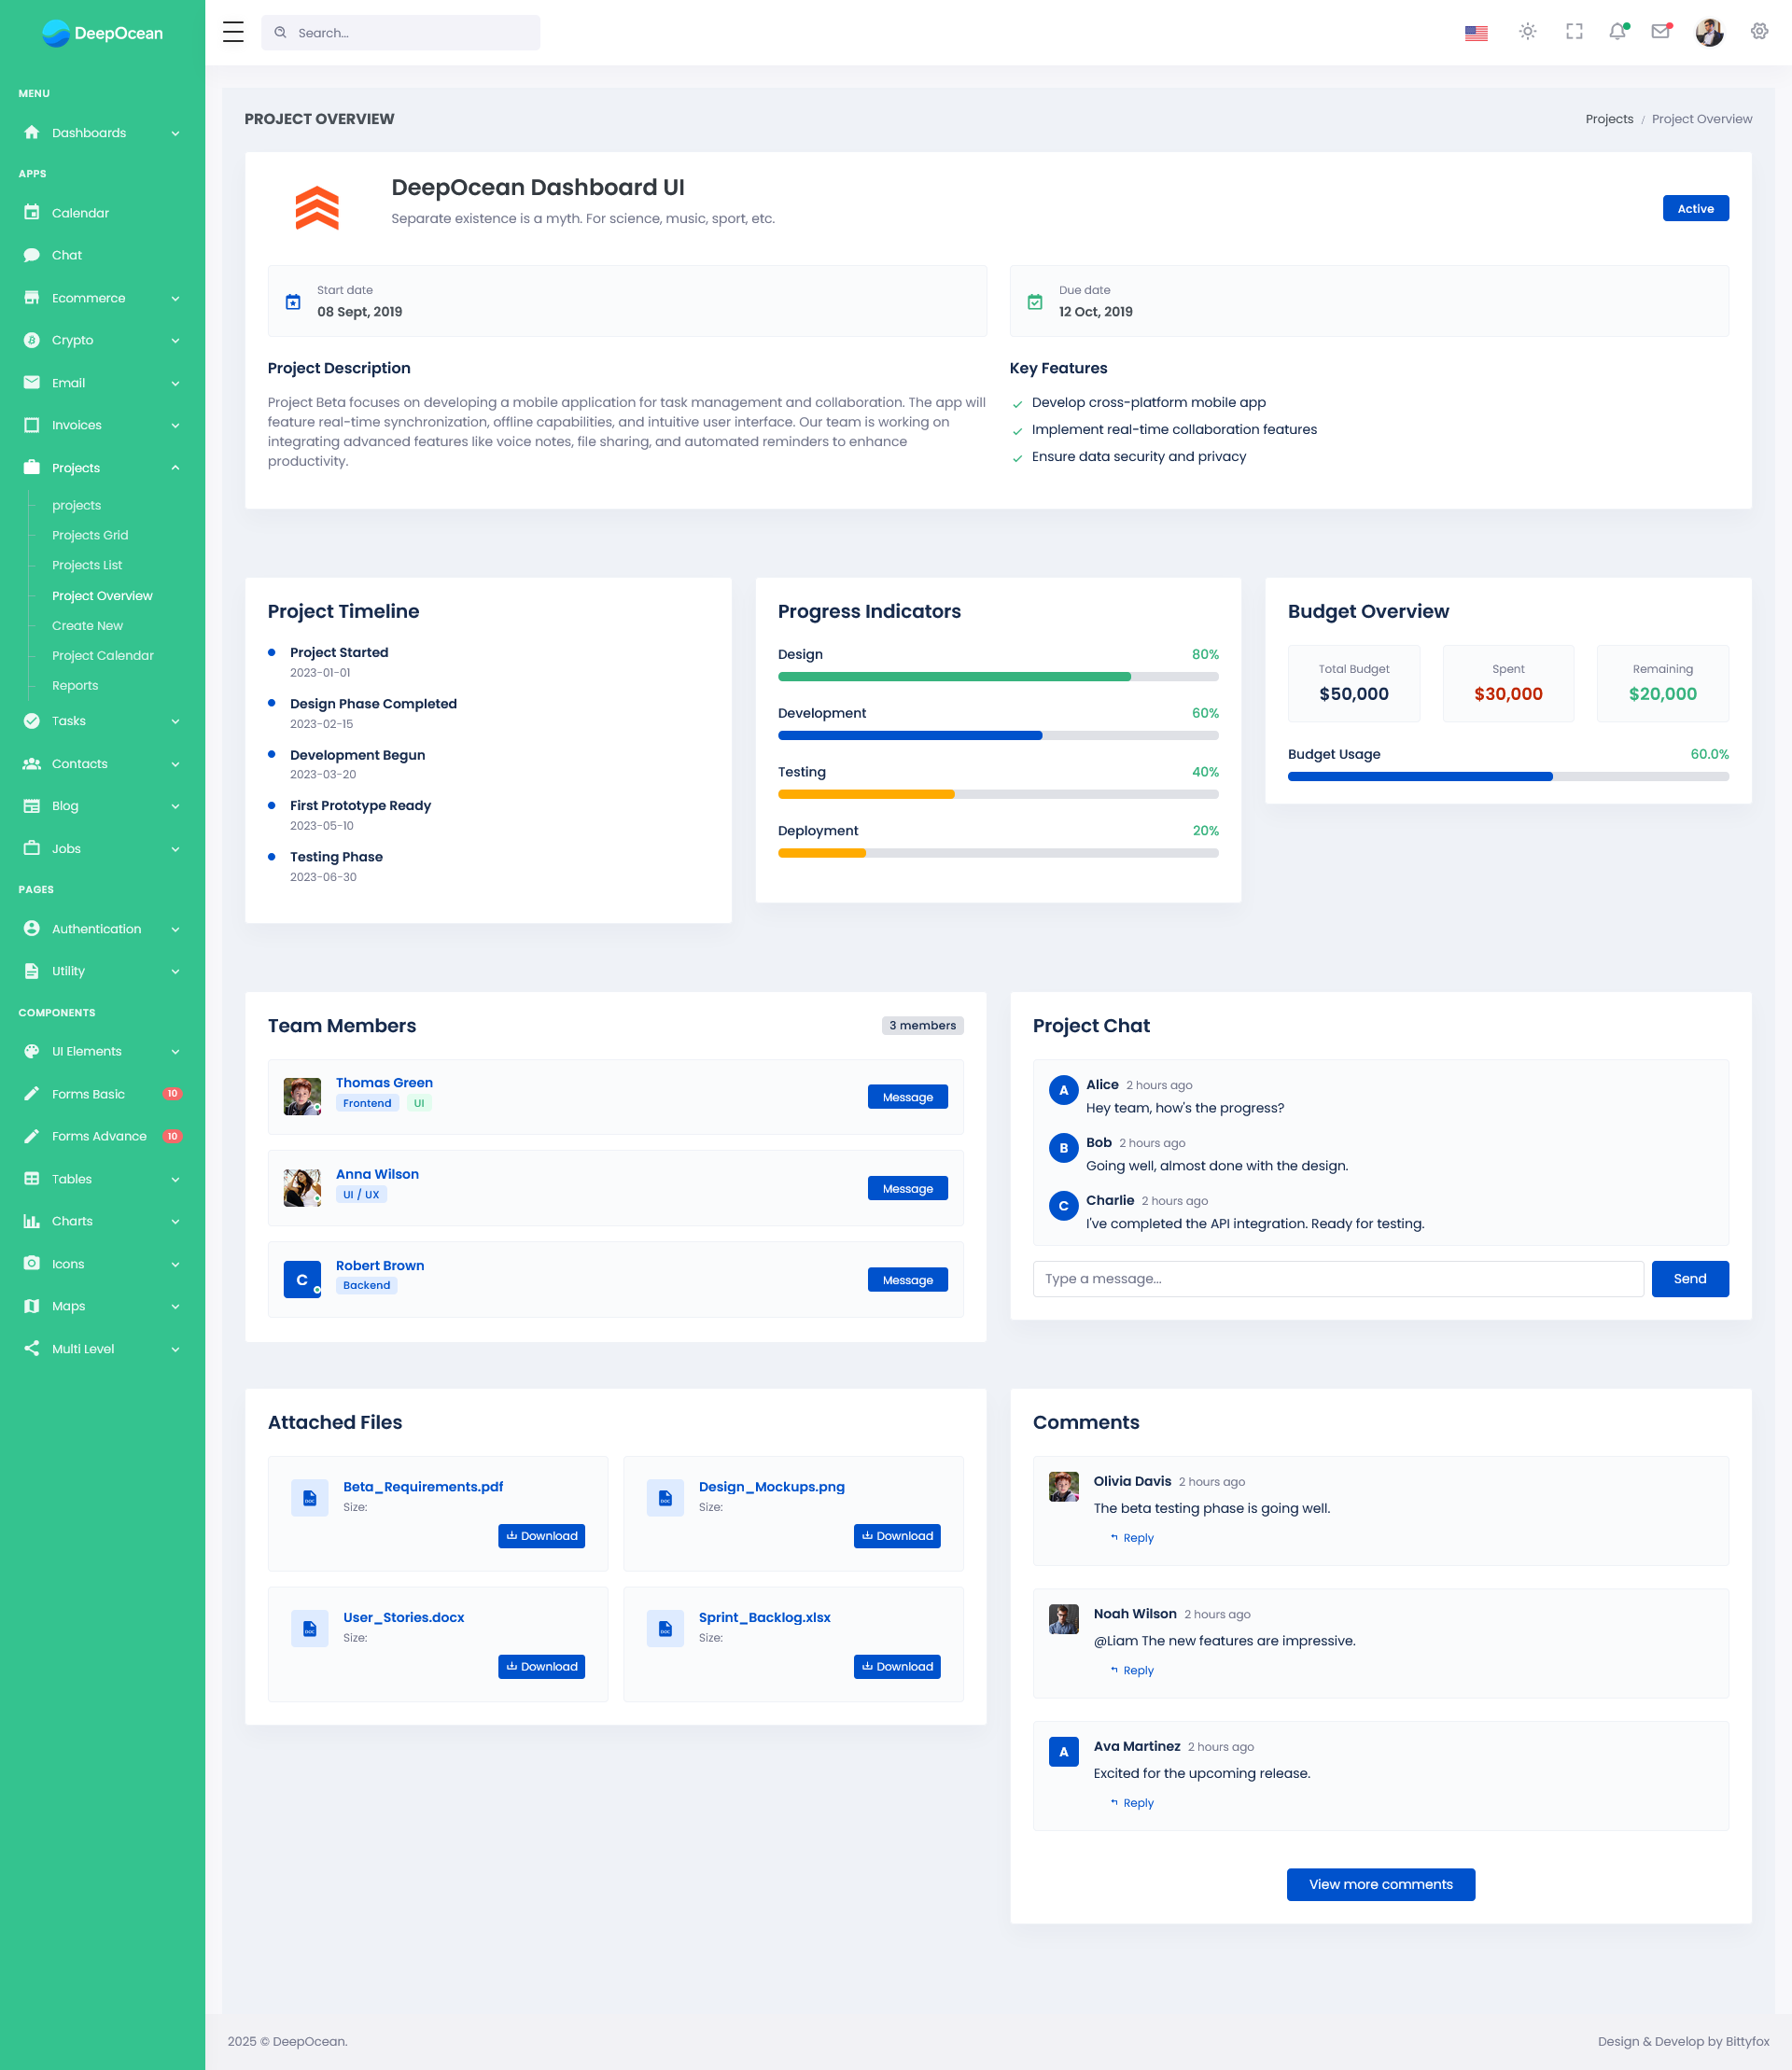The width and height of the screenshot is (1792, 2070).
Task: Click the messages envelope icon
Action: [x=1661, y=32]
